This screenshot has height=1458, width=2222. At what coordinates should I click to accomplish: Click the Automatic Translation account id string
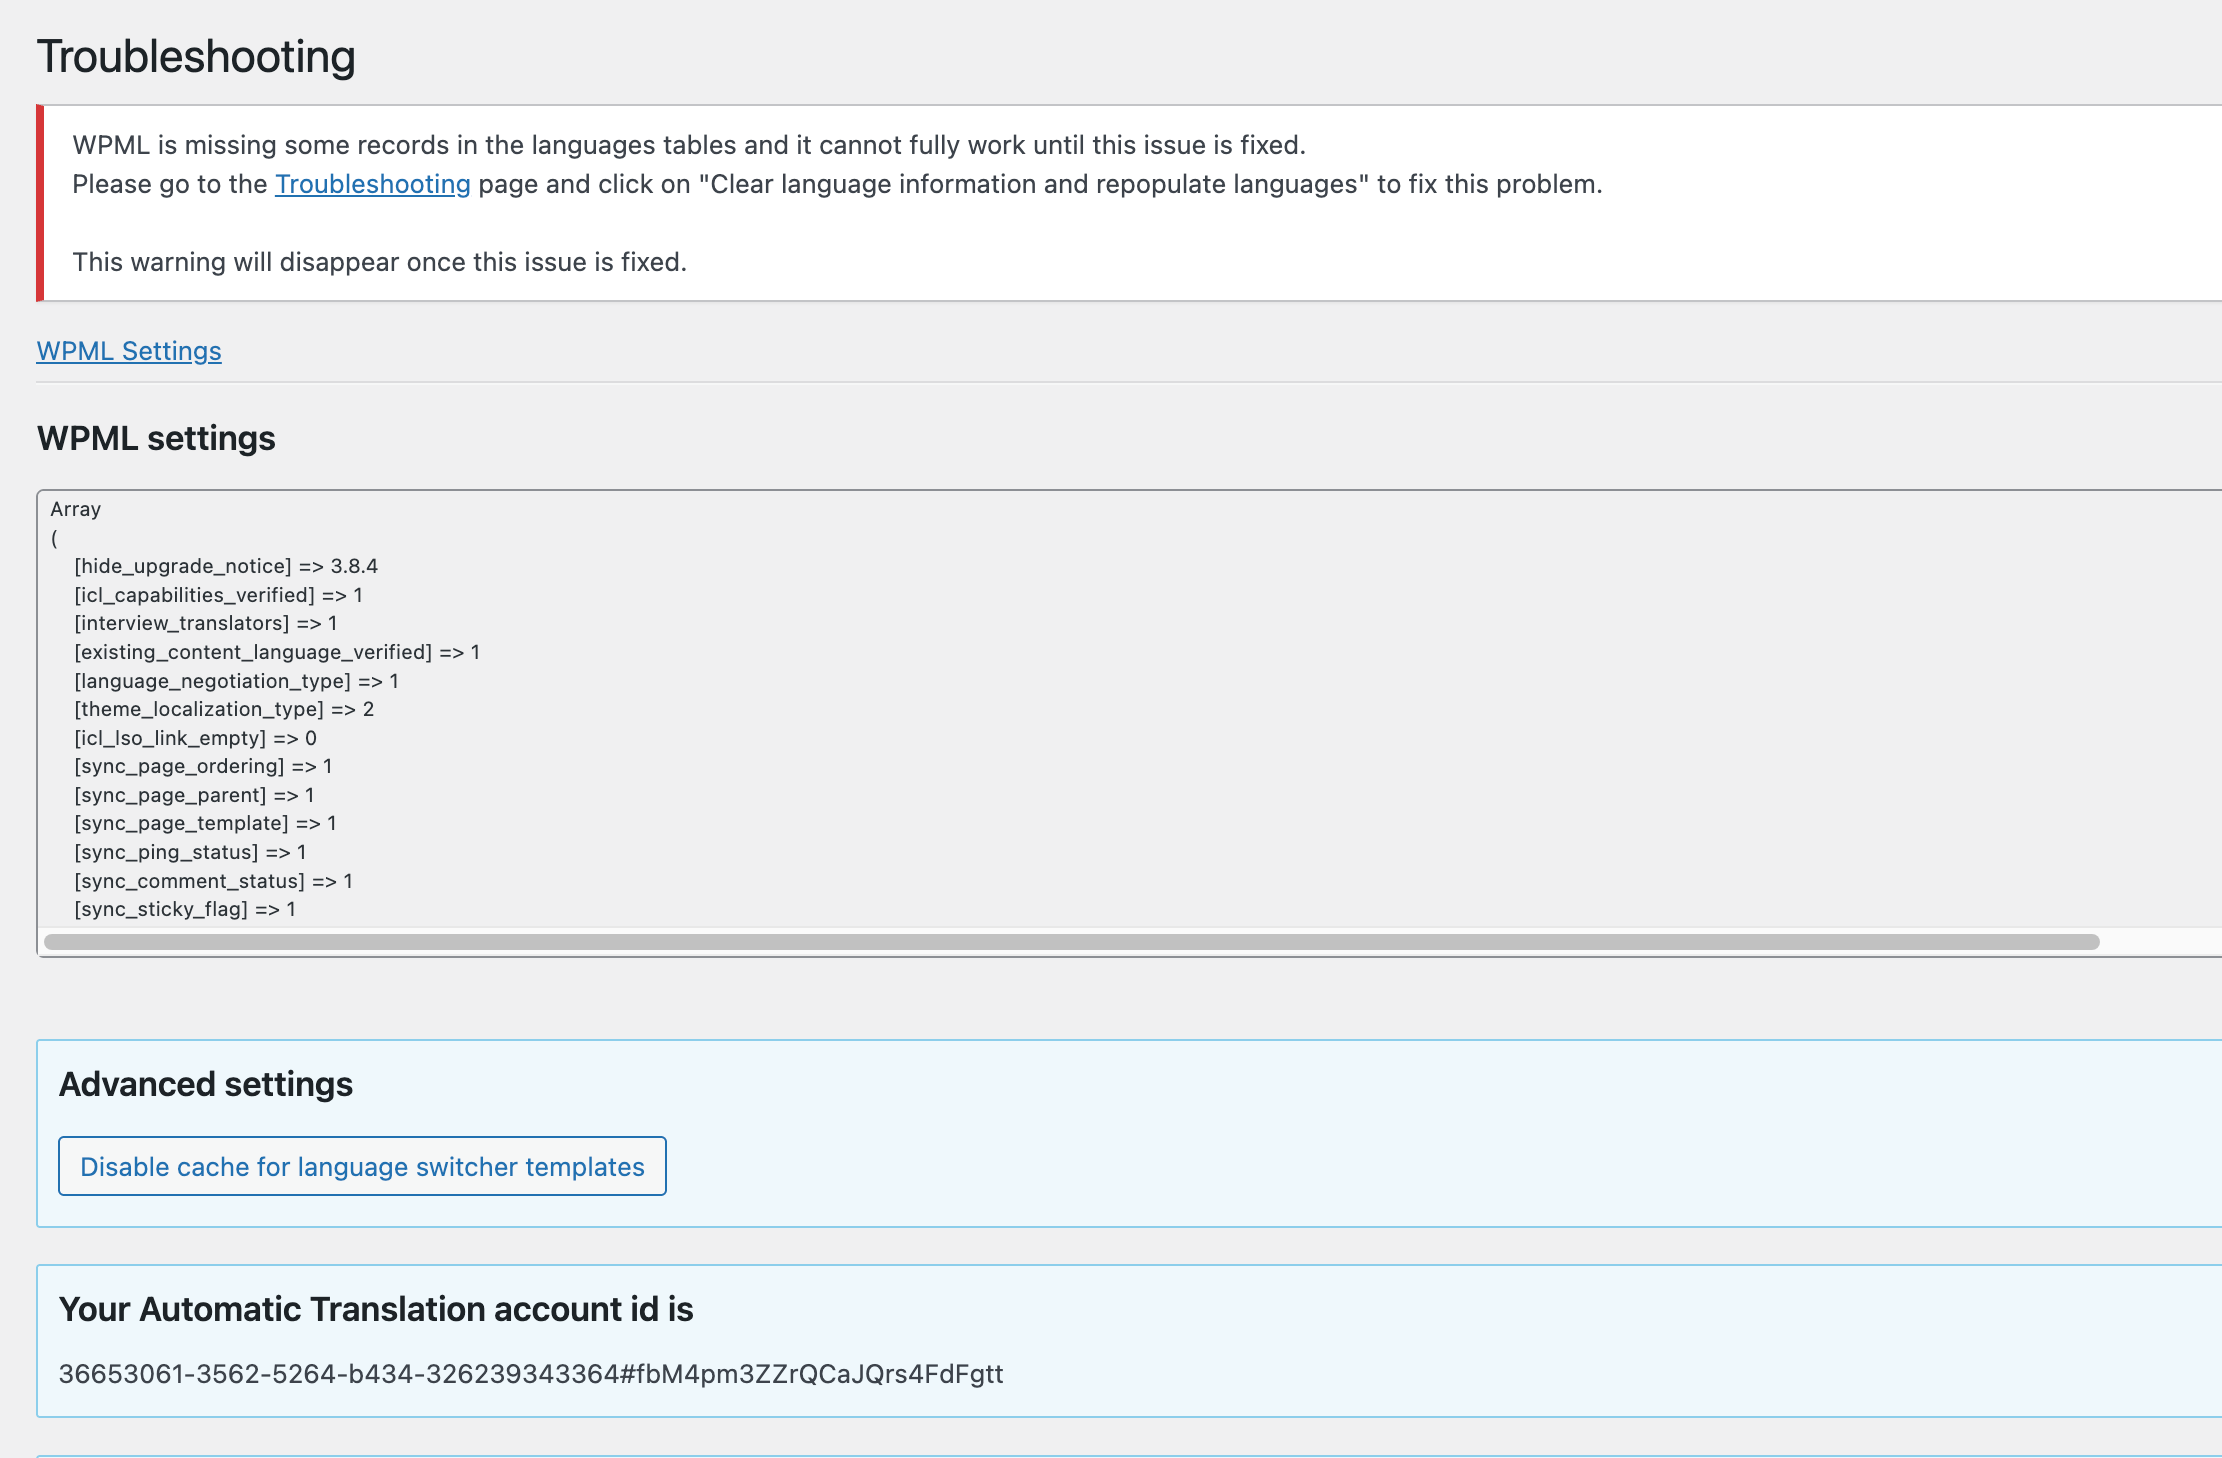pyautogui.click(x=530, y=1374)
